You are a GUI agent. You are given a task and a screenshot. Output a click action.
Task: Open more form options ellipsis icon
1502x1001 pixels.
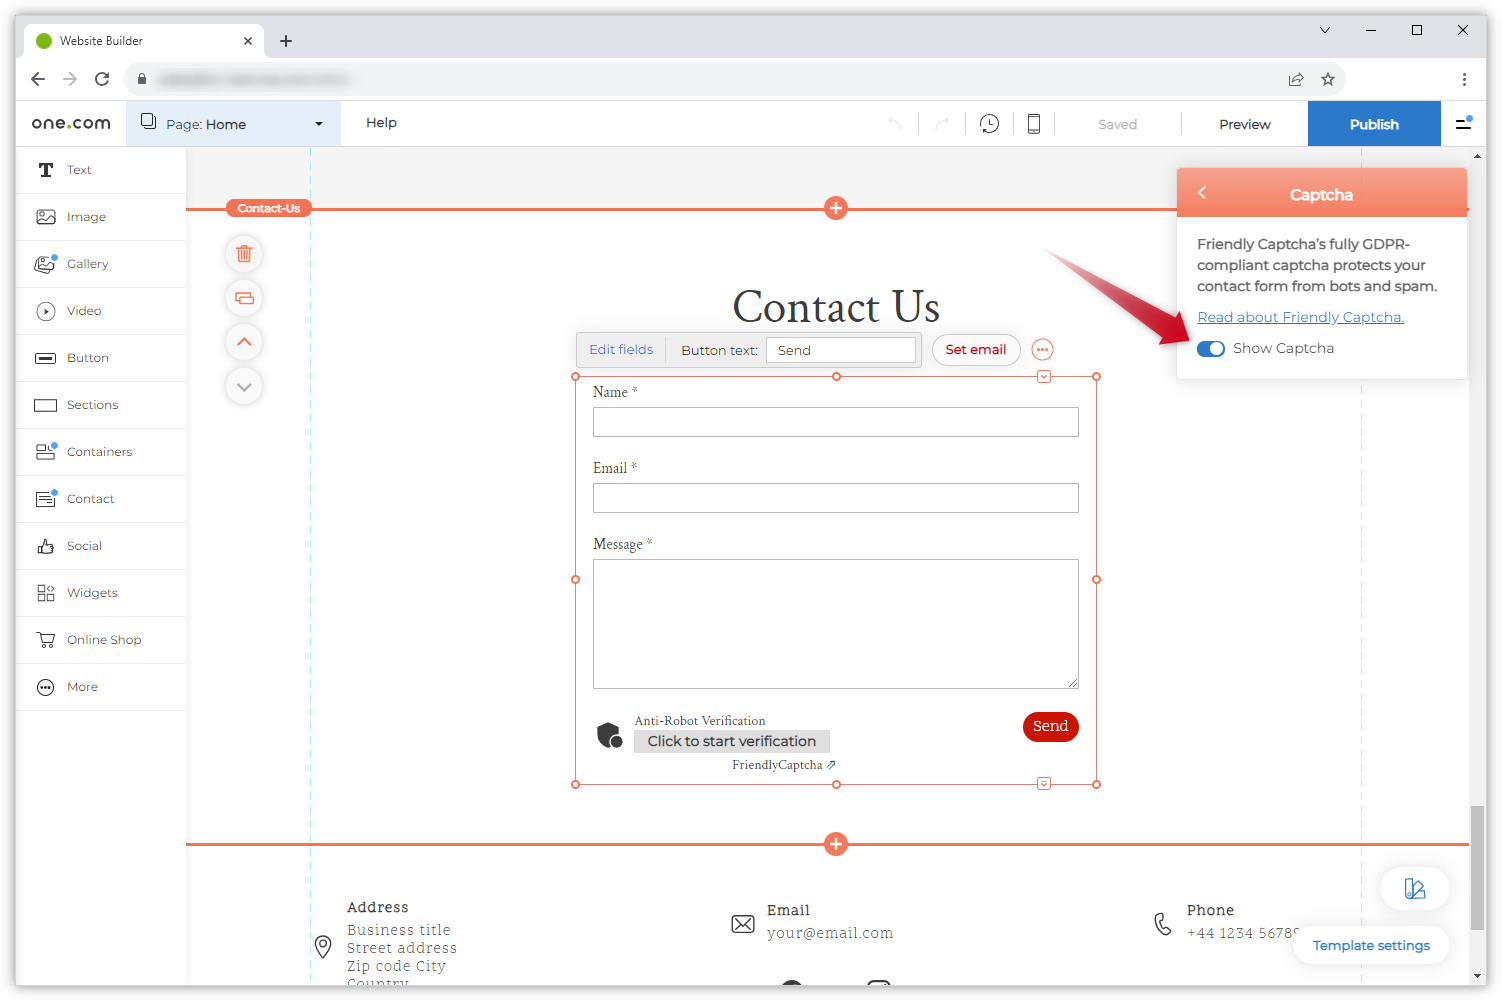[1042, 350]
